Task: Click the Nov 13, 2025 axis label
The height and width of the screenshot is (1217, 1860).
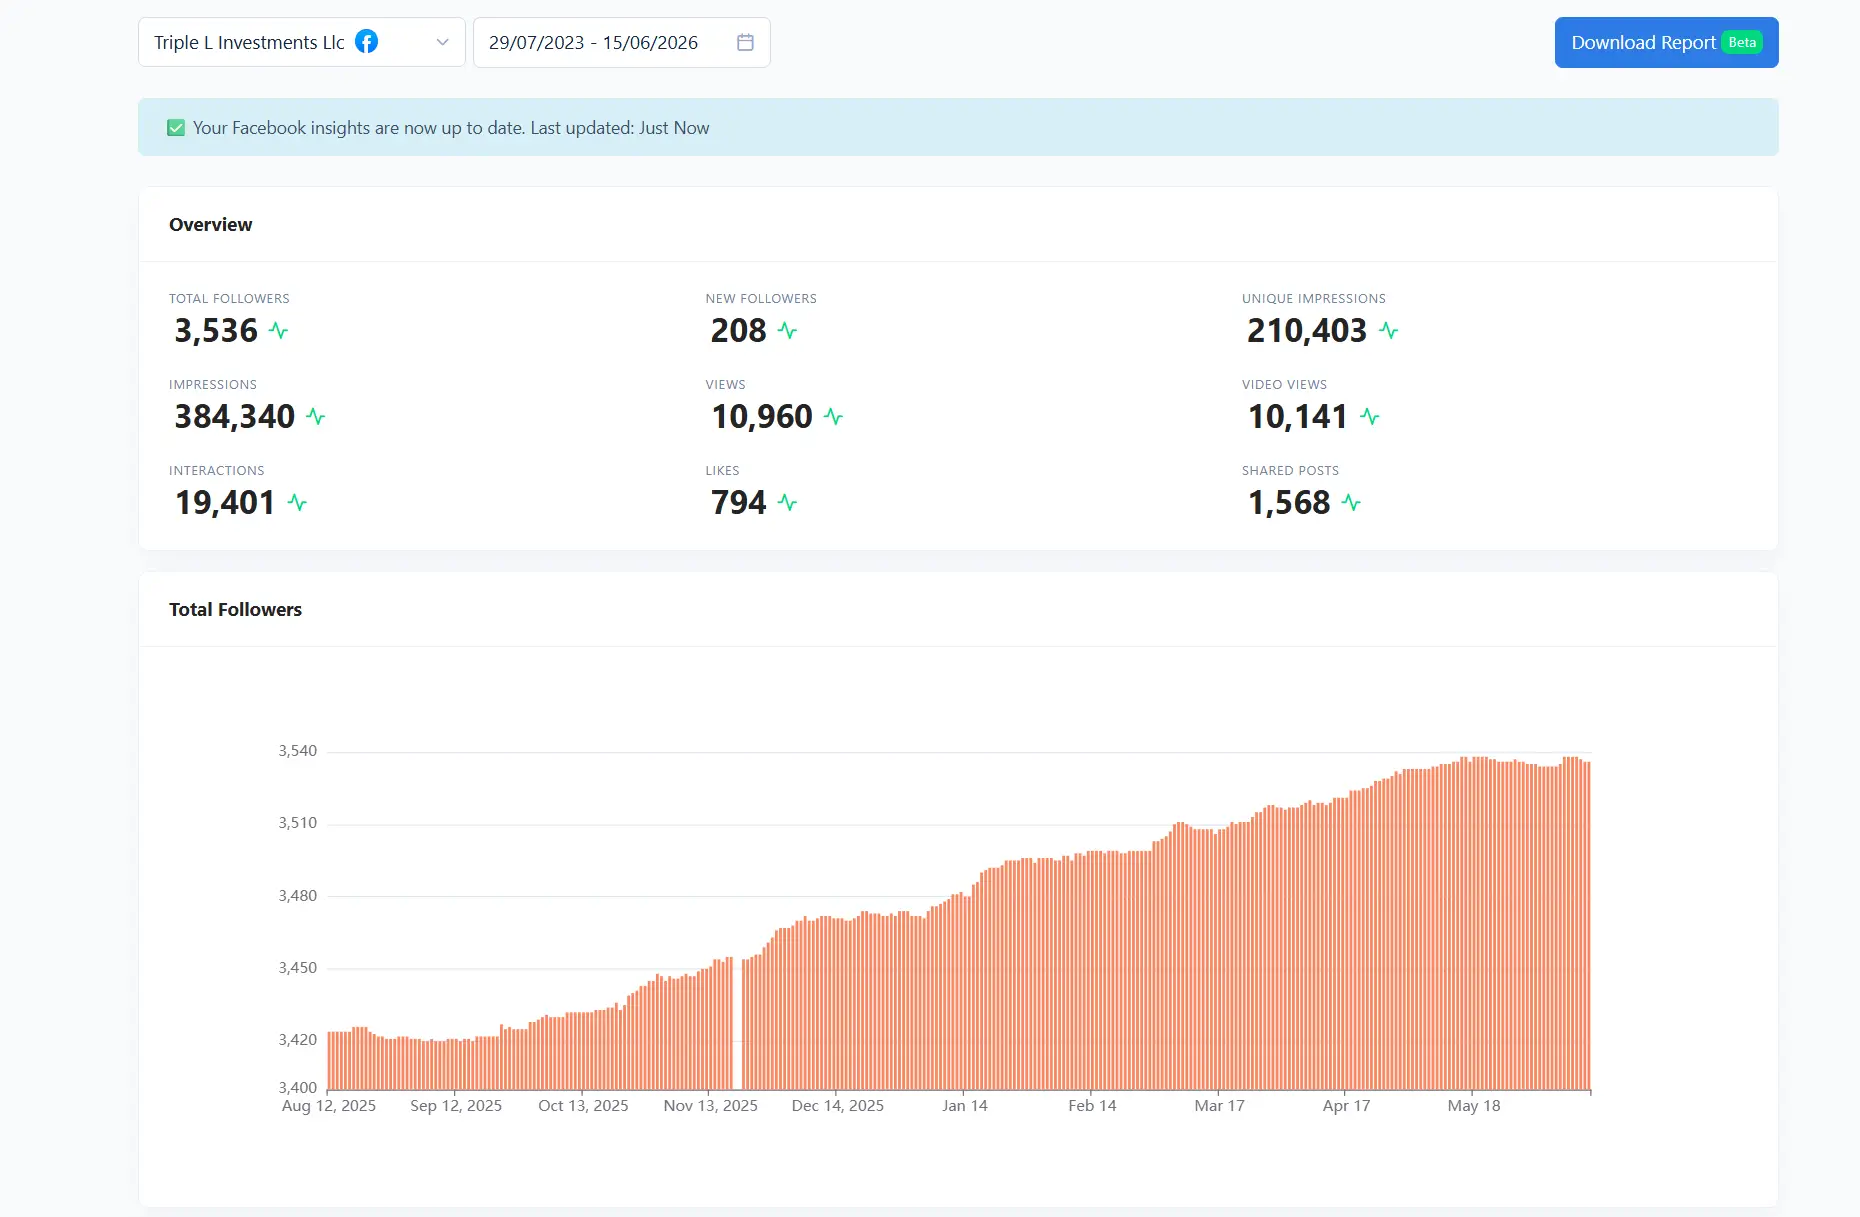Action: (711, 1106)
